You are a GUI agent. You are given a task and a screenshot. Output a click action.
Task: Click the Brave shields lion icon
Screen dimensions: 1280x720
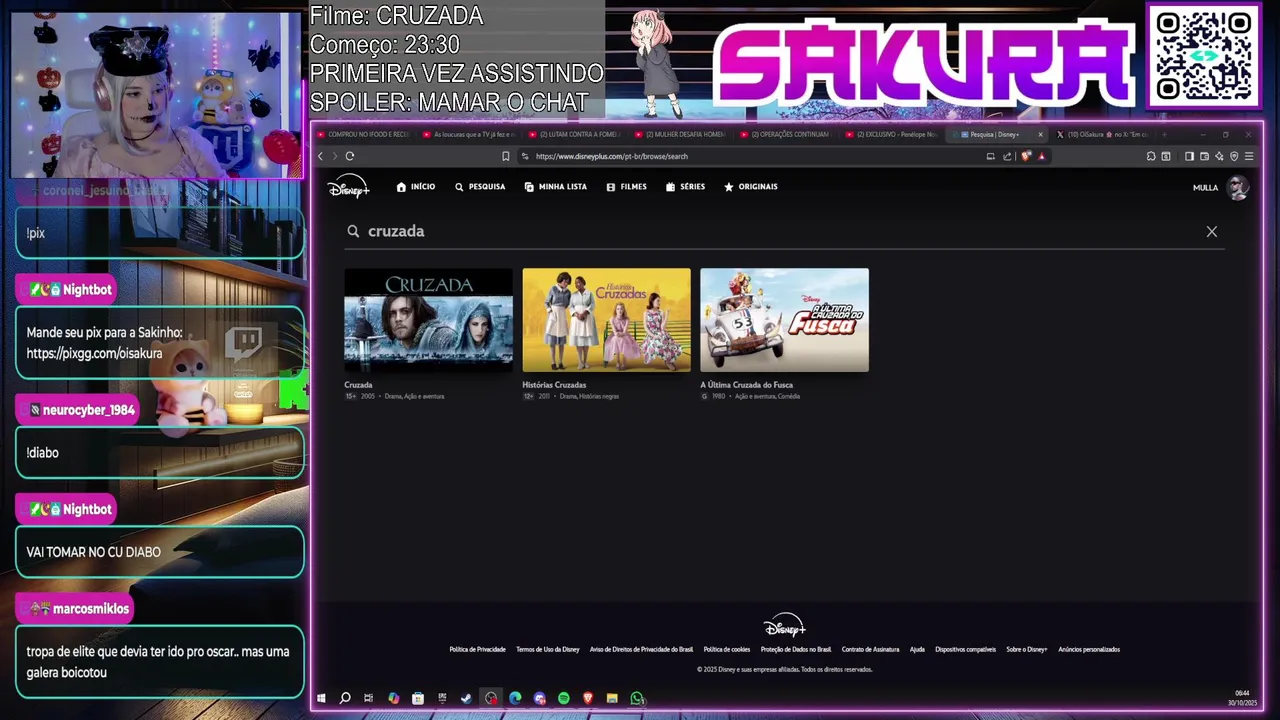(1026, 156)
